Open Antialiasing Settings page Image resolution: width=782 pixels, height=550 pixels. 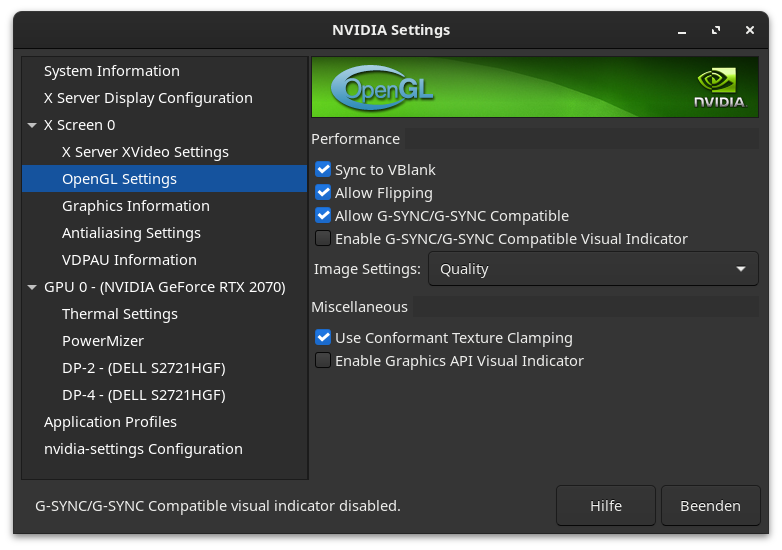click(x=131, y=233)
